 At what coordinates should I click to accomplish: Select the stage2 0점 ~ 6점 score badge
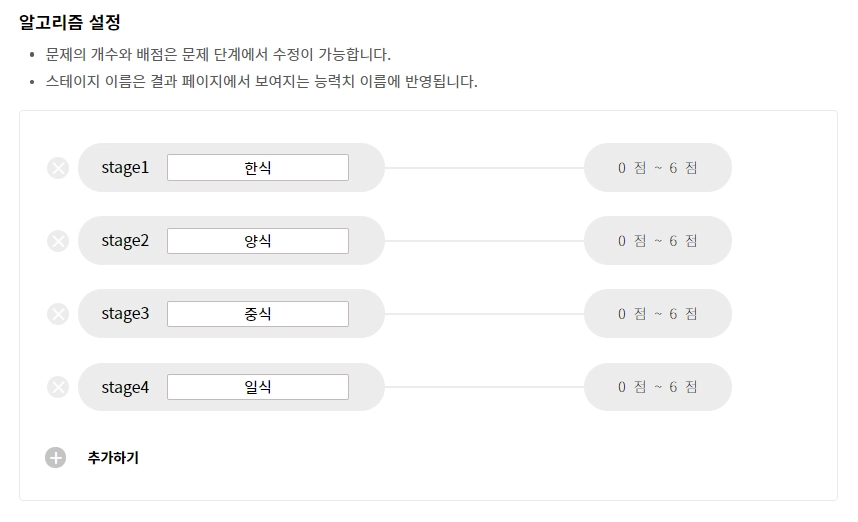(x=657, y=241)
